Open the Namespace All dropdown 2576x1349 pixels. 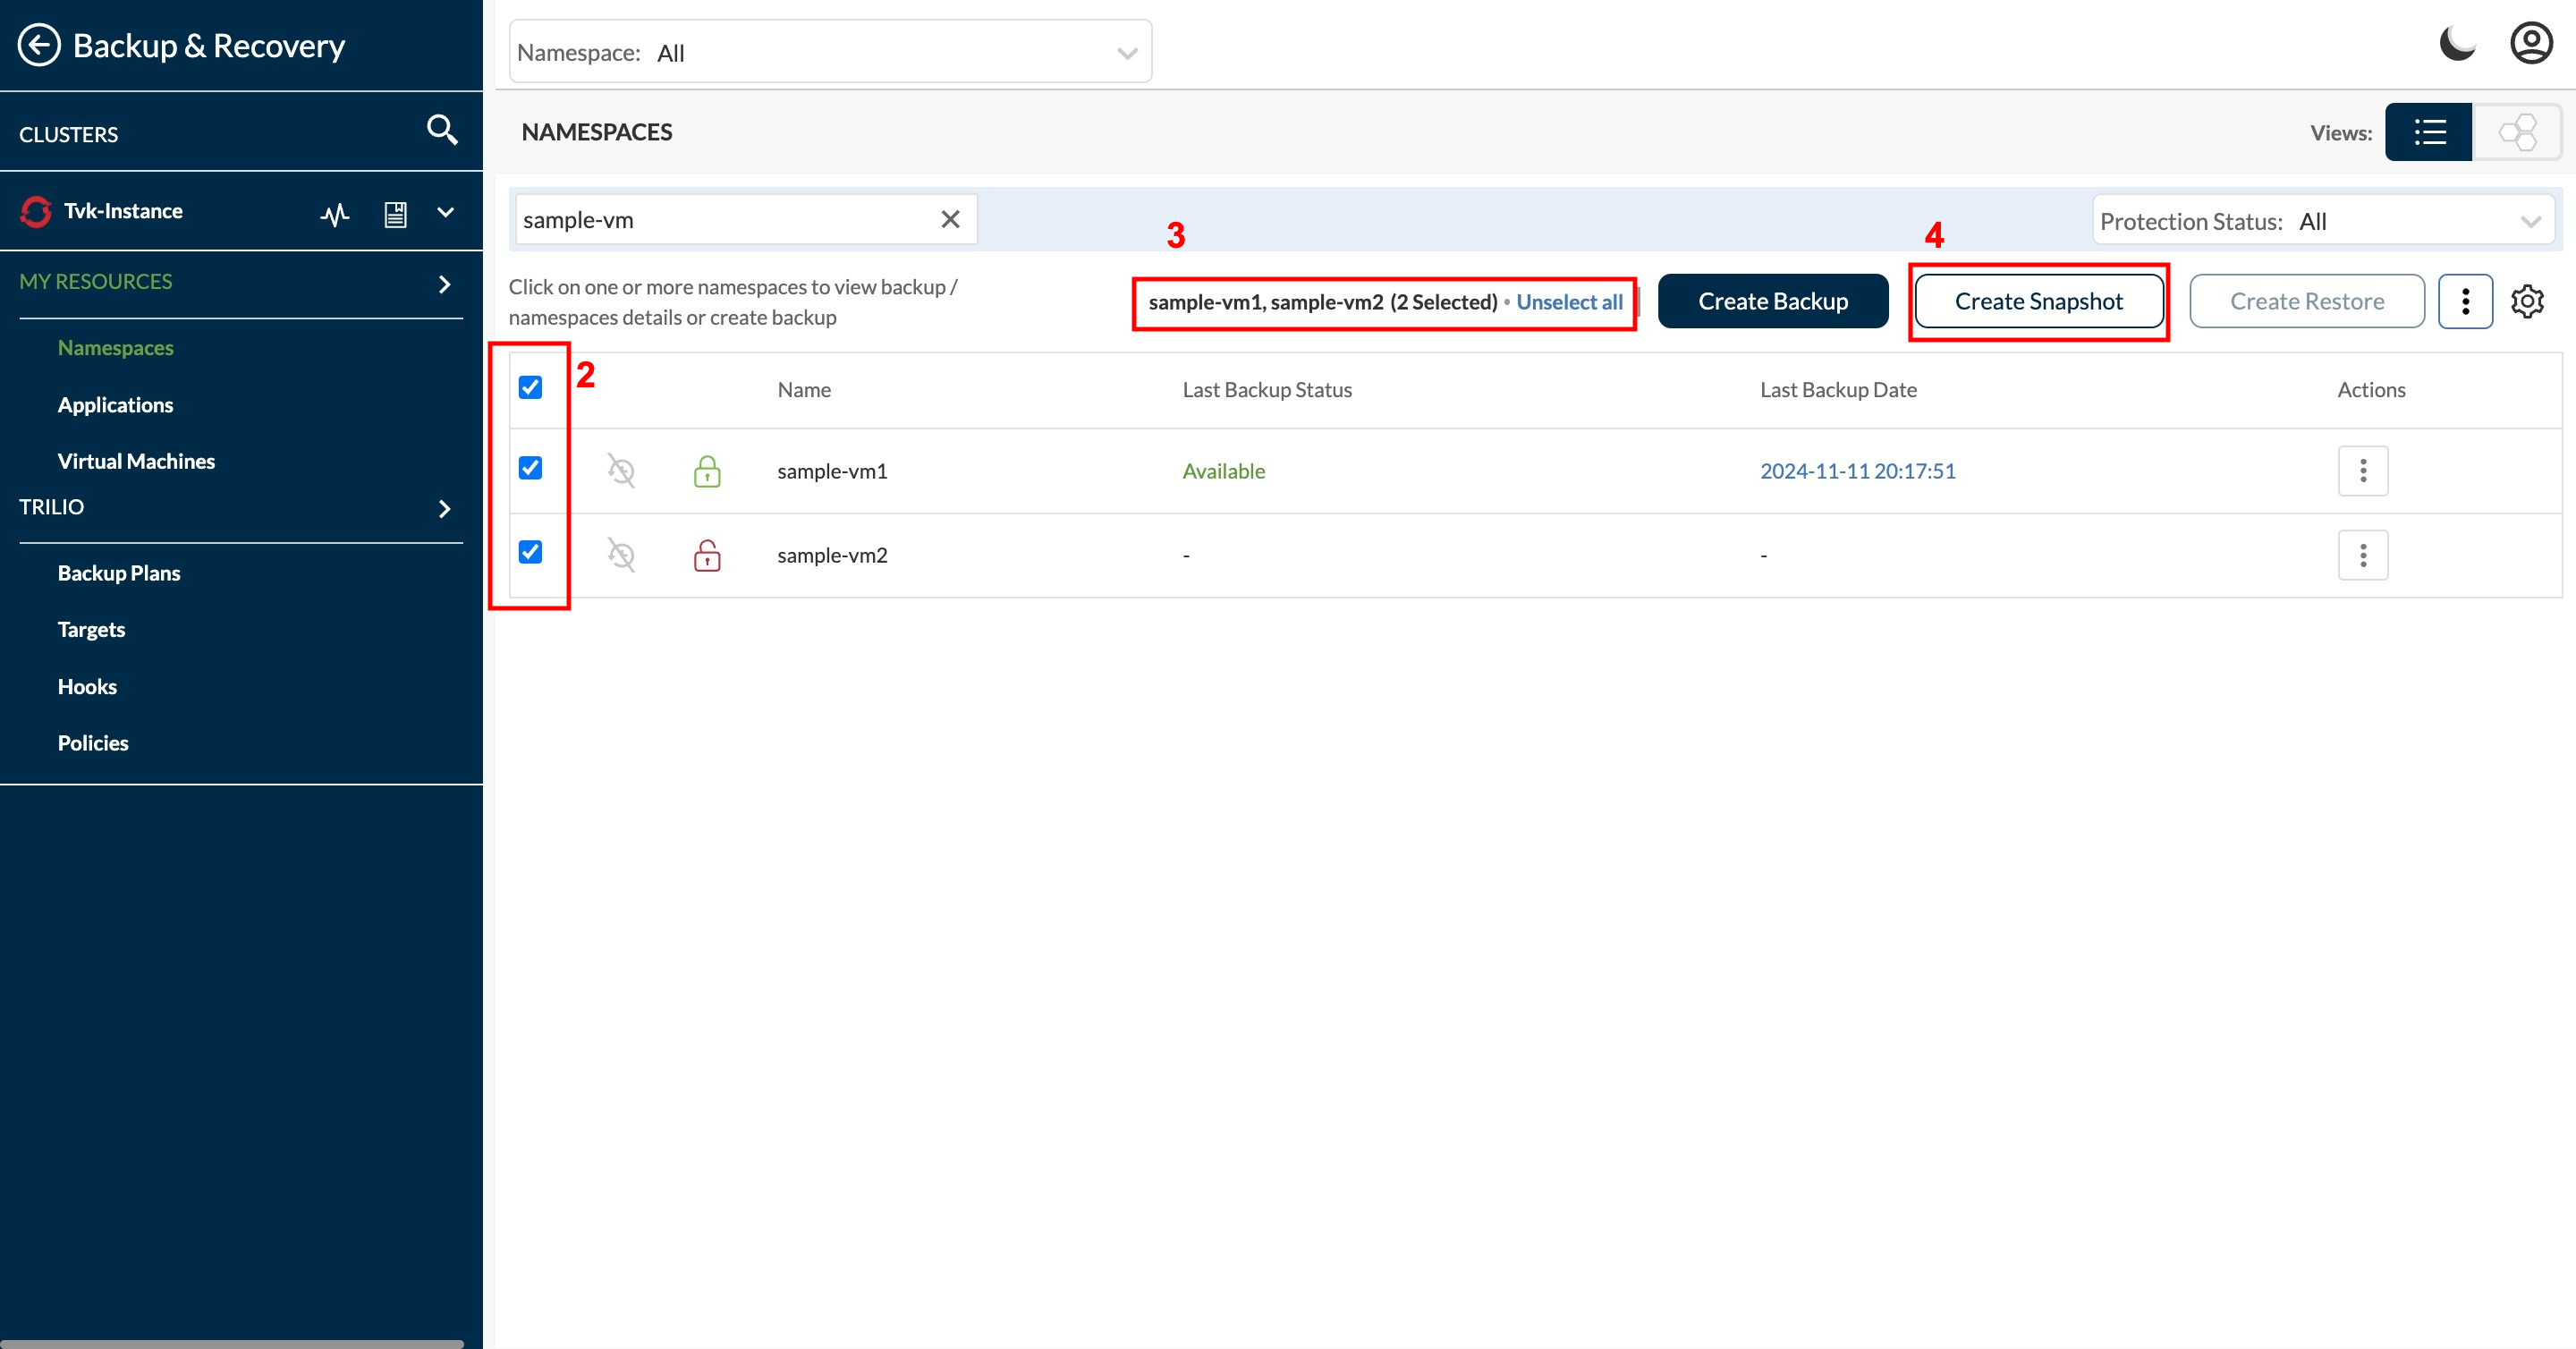830,52
